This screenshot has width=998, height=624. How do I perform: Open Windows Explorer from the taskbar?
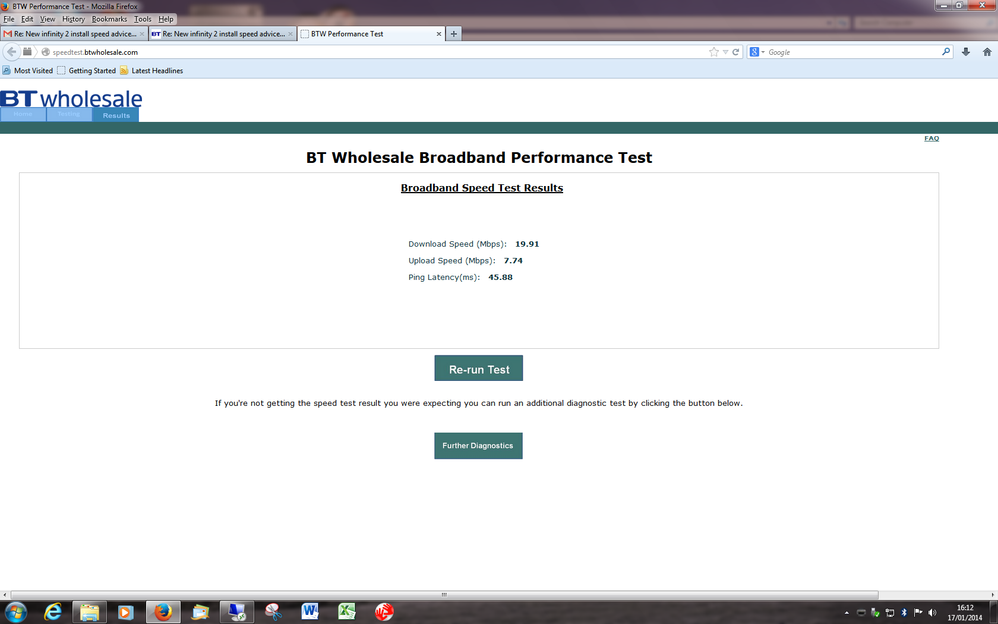click(89, 612)
